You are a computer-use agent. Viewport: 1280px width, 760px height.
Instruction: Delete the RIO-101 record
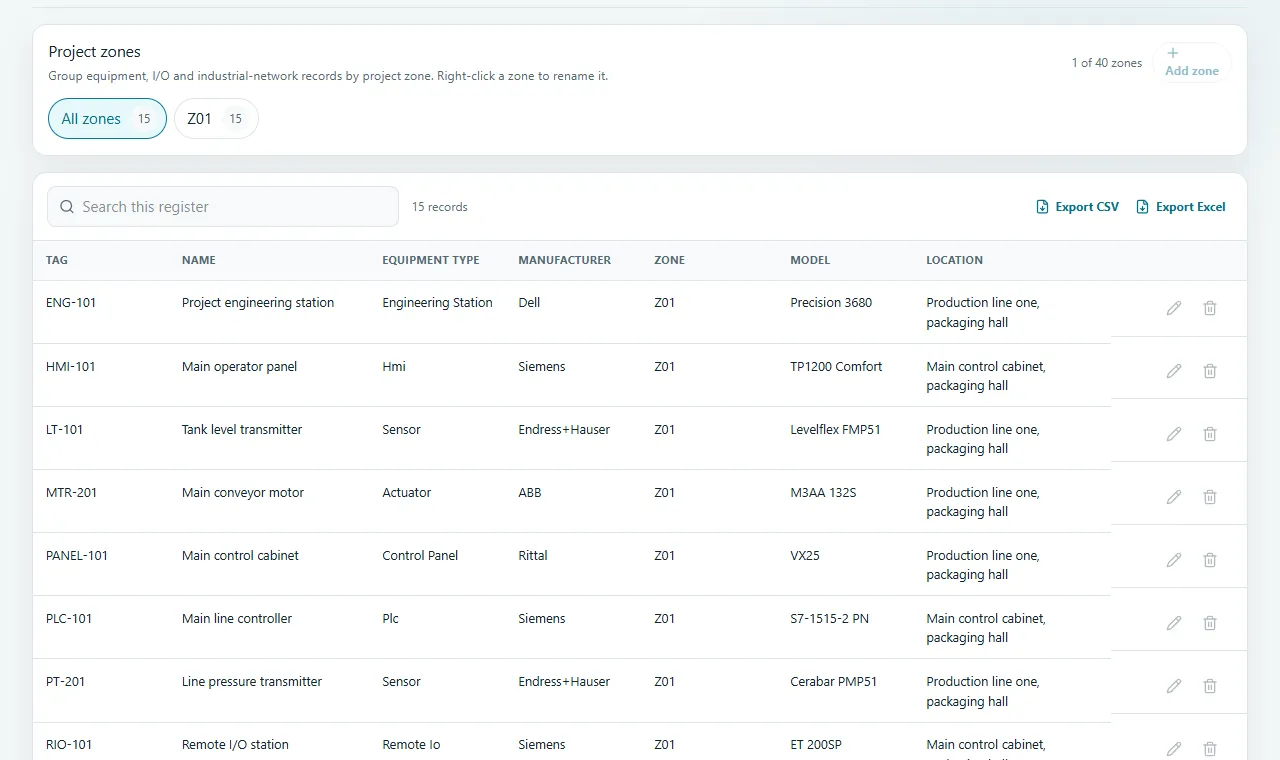1210,748
